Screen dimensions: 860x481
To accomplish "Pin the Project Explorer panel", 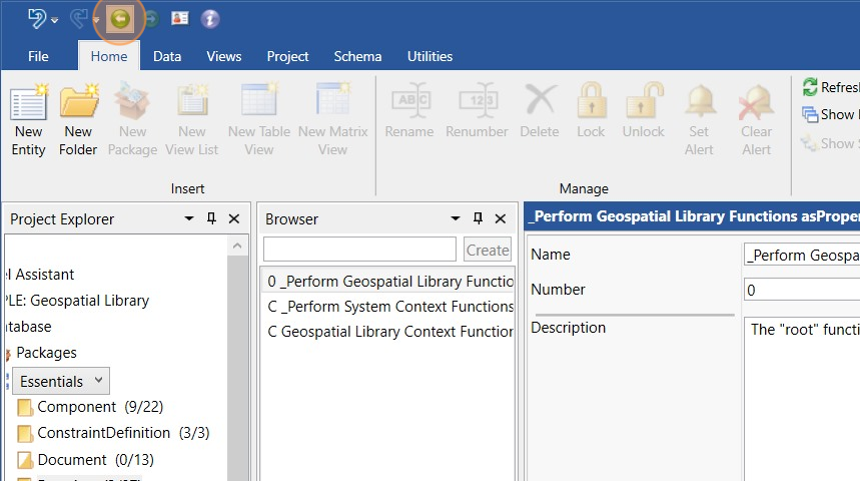I will [211, 219].
